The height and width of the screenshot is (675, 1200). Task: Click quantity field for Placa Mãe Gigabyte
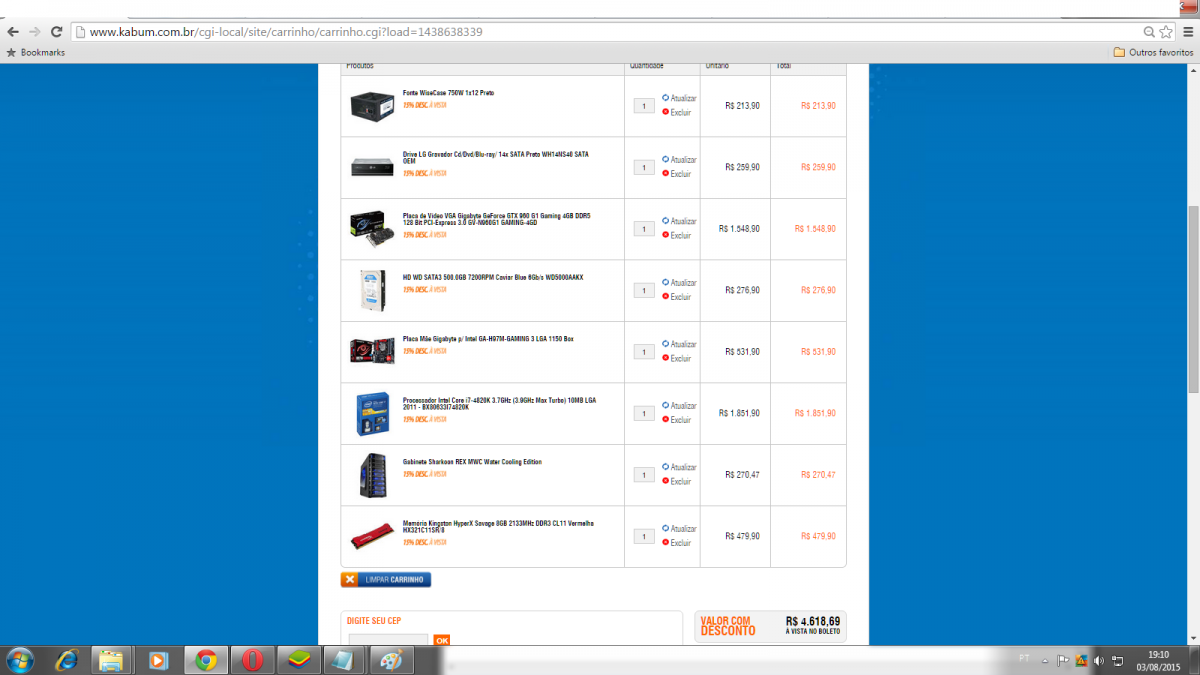(644, 352)
